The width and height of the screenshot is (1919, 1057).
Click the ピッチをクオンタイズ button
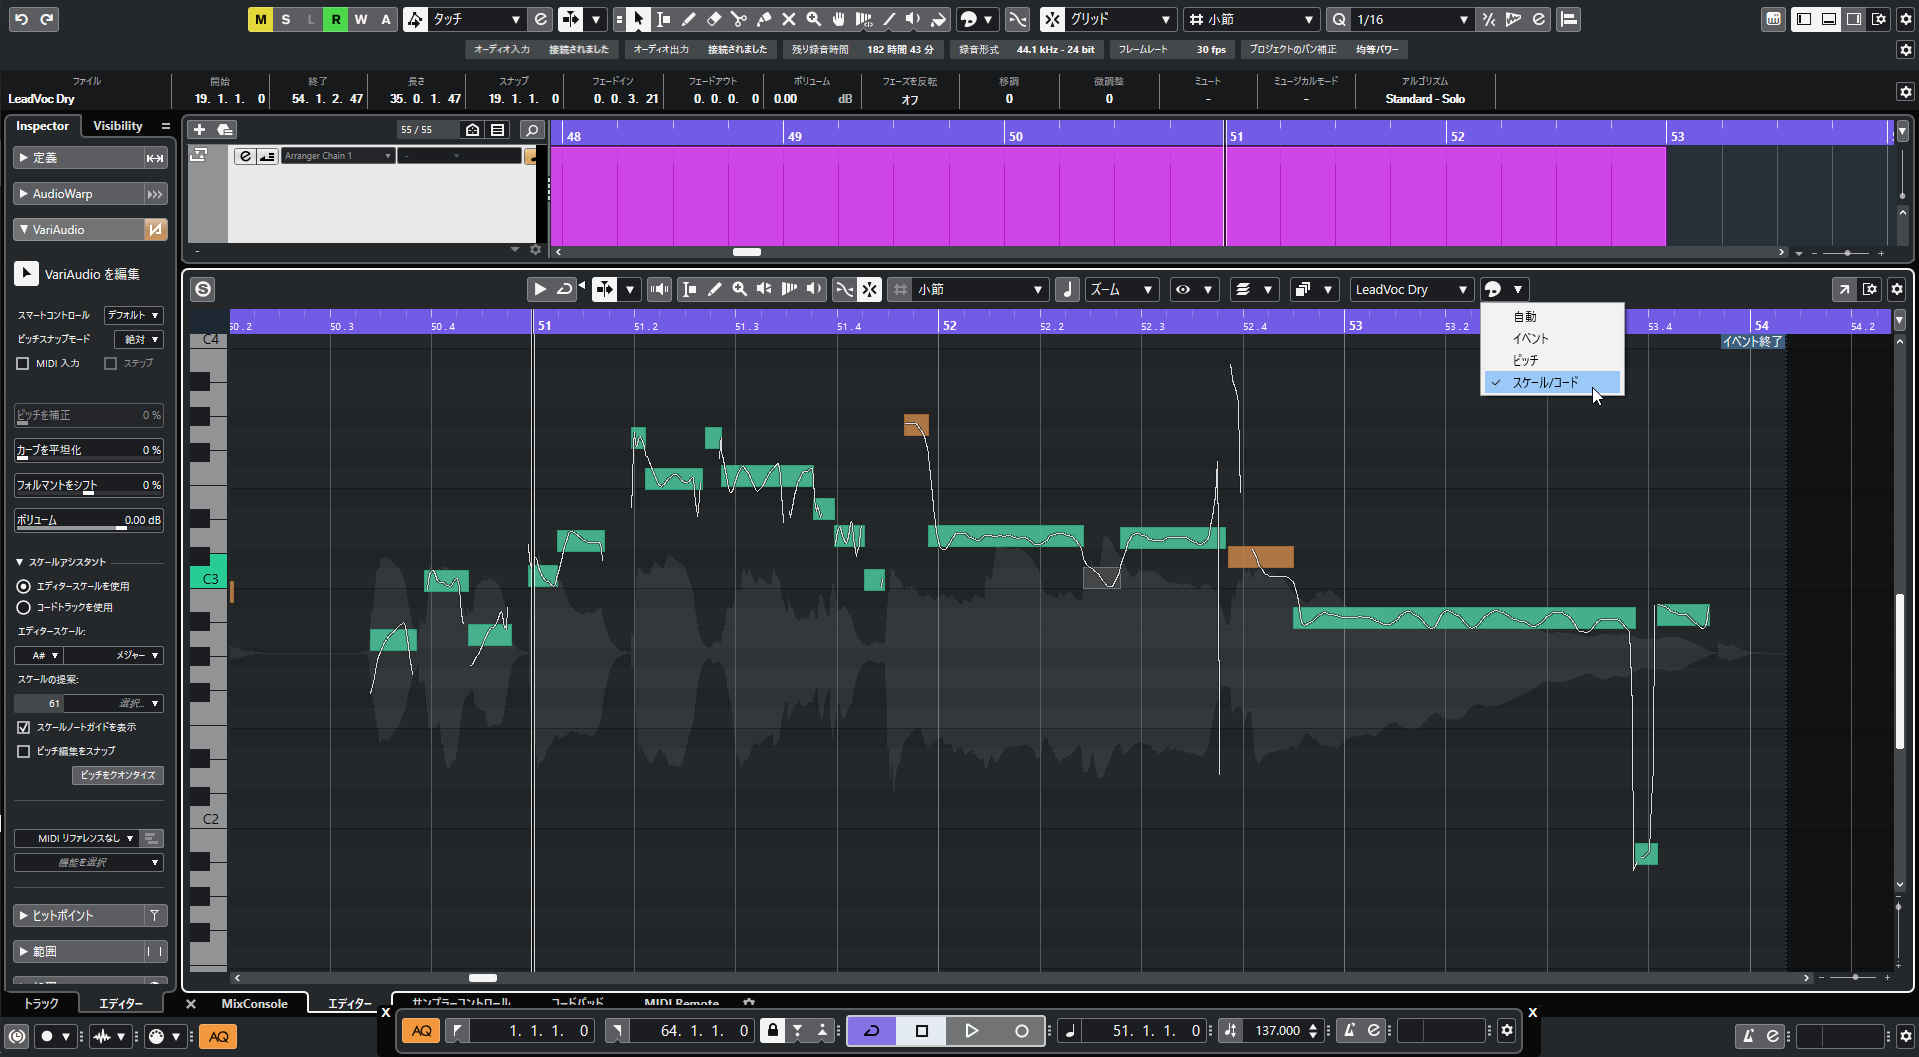[x=118, y=775]
